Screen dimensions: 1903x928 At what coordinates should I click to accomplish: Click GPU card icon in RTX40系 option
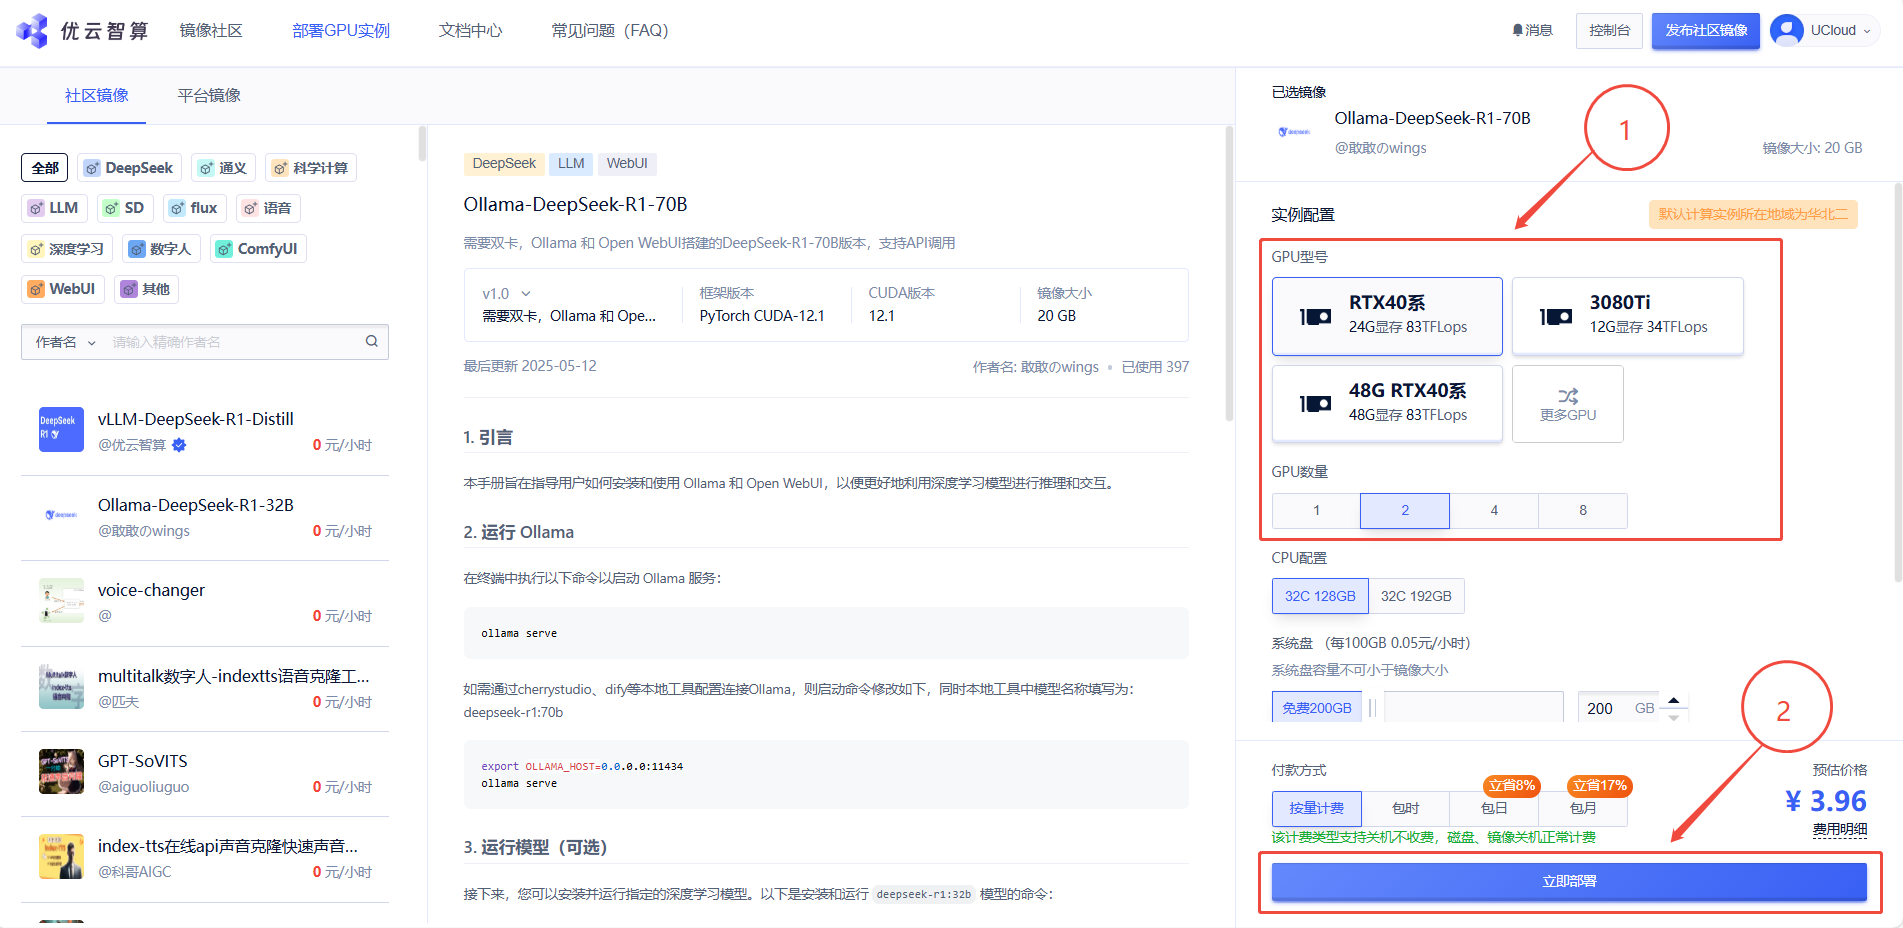coord(1315,317)
